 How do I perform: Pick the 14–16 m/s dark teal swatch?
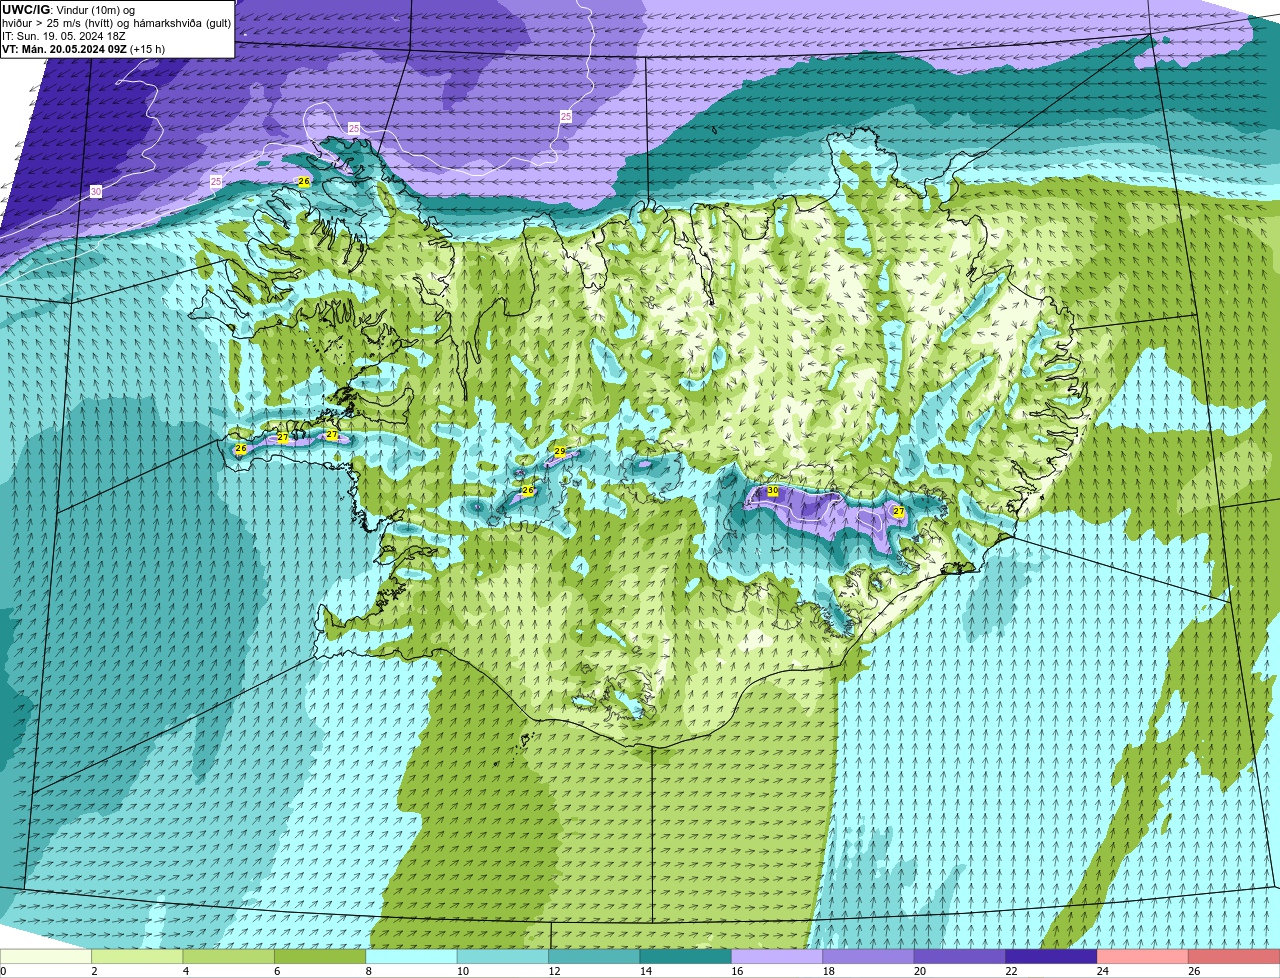click(x=686, y=956)
